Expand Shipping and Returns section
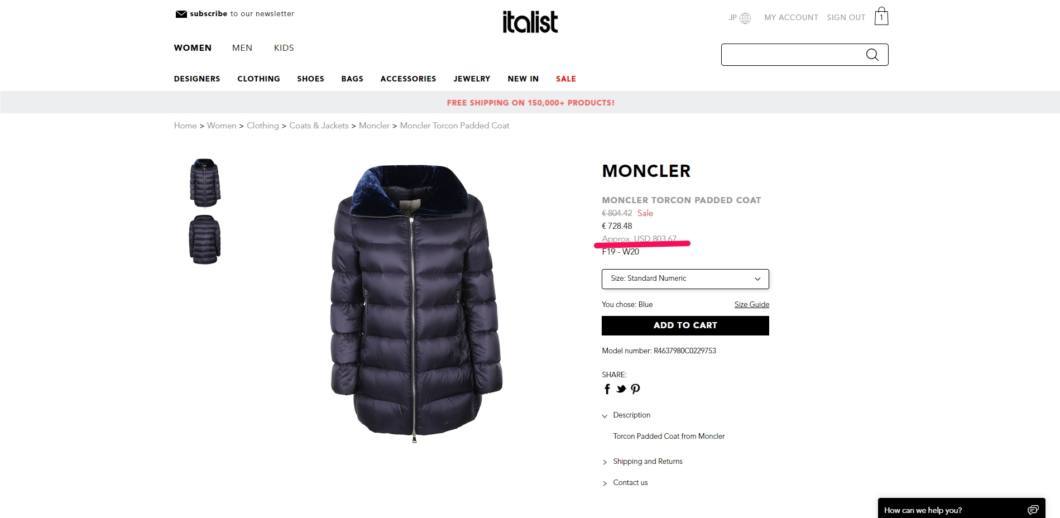Image resolution: width=1060 pixels, height=518 pixels. coord(642,461)
